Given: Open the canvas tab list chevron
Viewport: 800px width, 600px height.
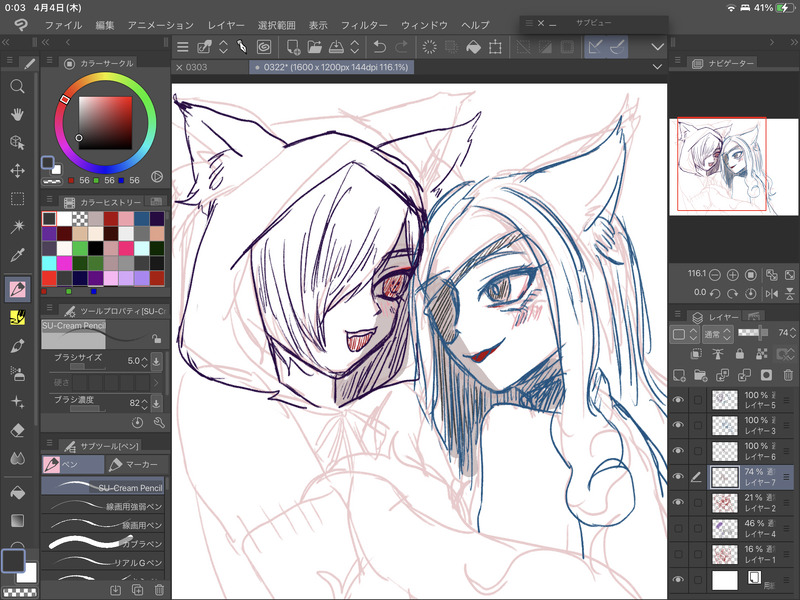Looking at the screenshot, I should [657, 67].
